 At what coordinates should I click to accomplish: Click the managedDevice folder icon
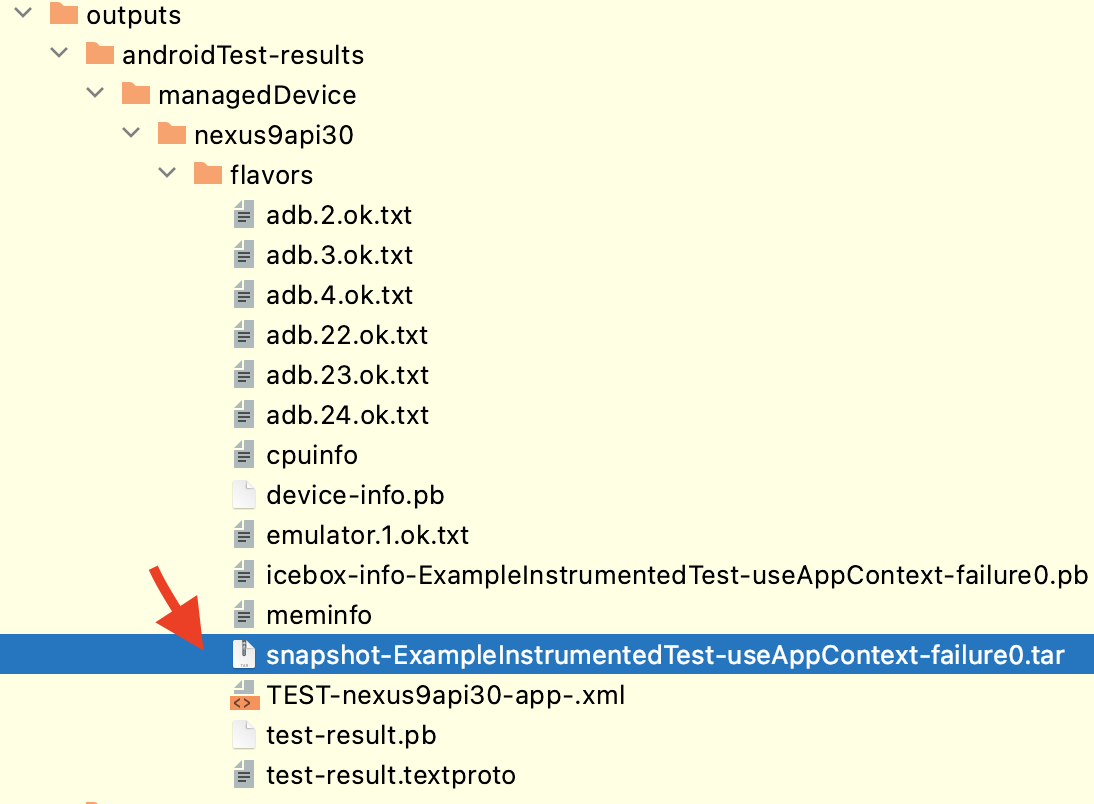(136, 93)
